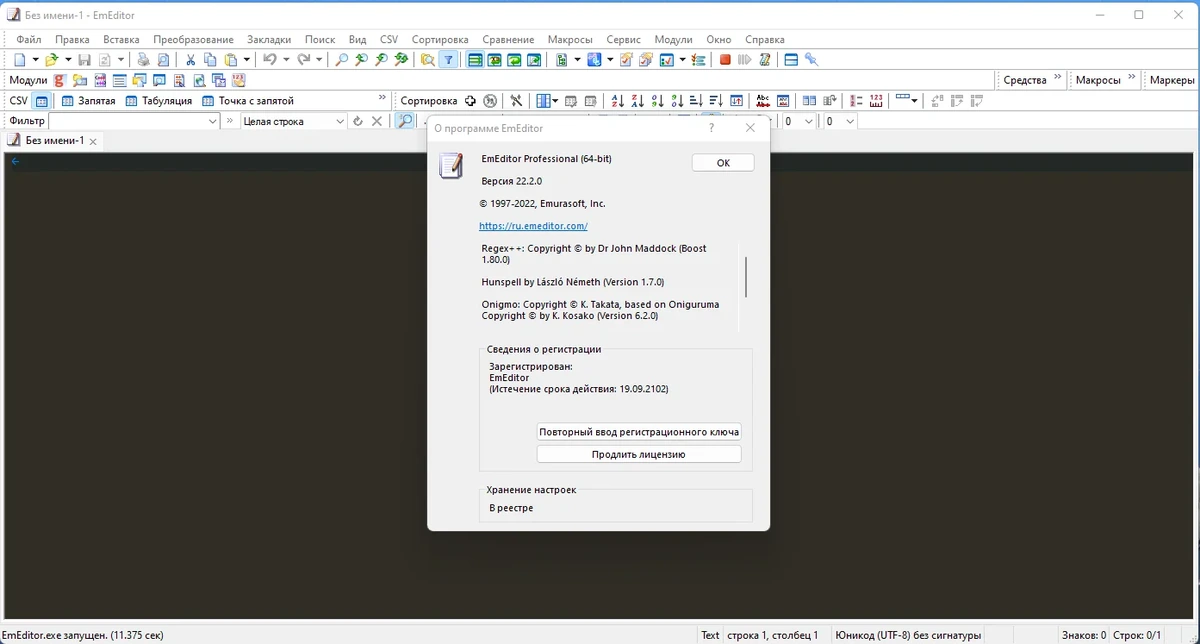Click the Run macro play icon
This screenshot has width=1200, height=644.
(x=744, y=60)
